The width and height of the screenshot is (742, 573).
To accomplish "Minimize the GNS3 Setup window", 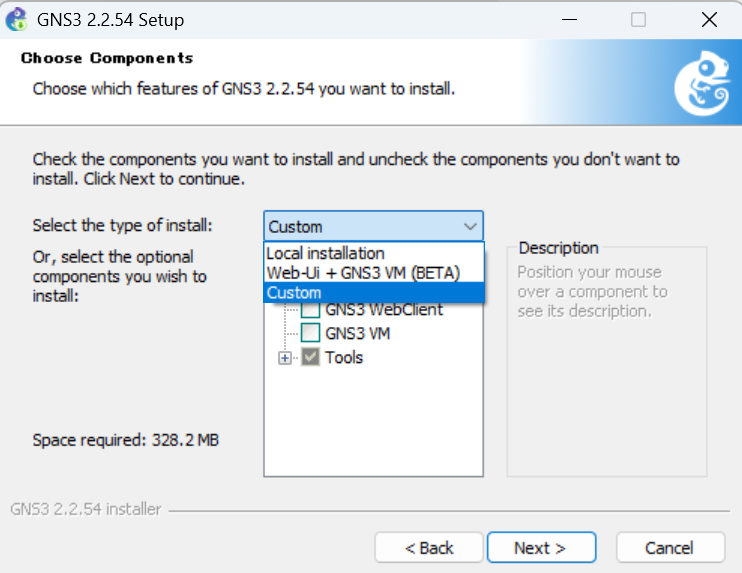I will pyautogui.click(x=569, y=20).
